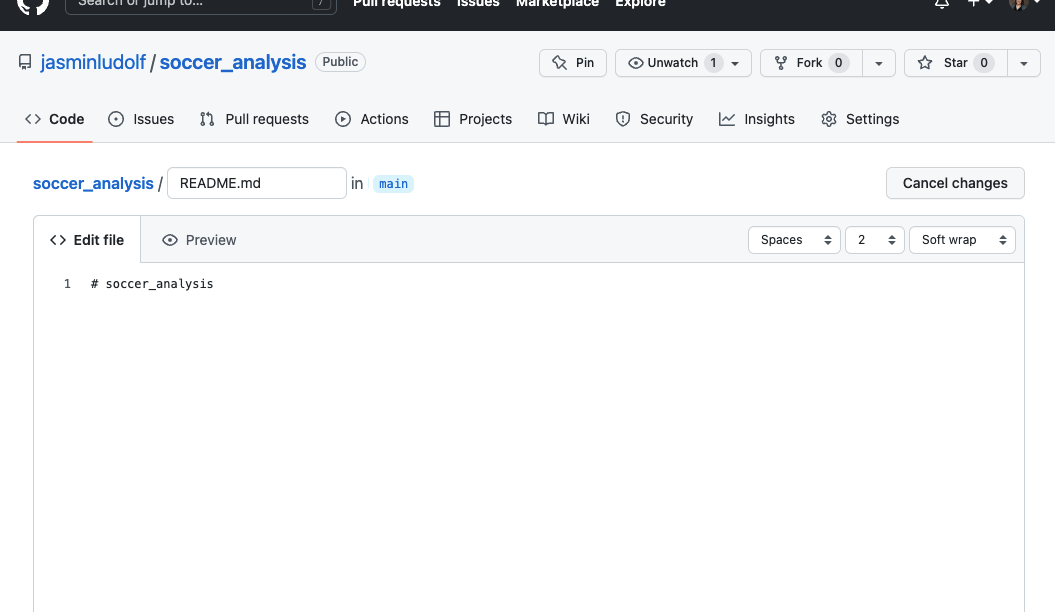Edit the README.md filename field
The height and width of the screenshot is (612, 1055).
click(256, 183)
